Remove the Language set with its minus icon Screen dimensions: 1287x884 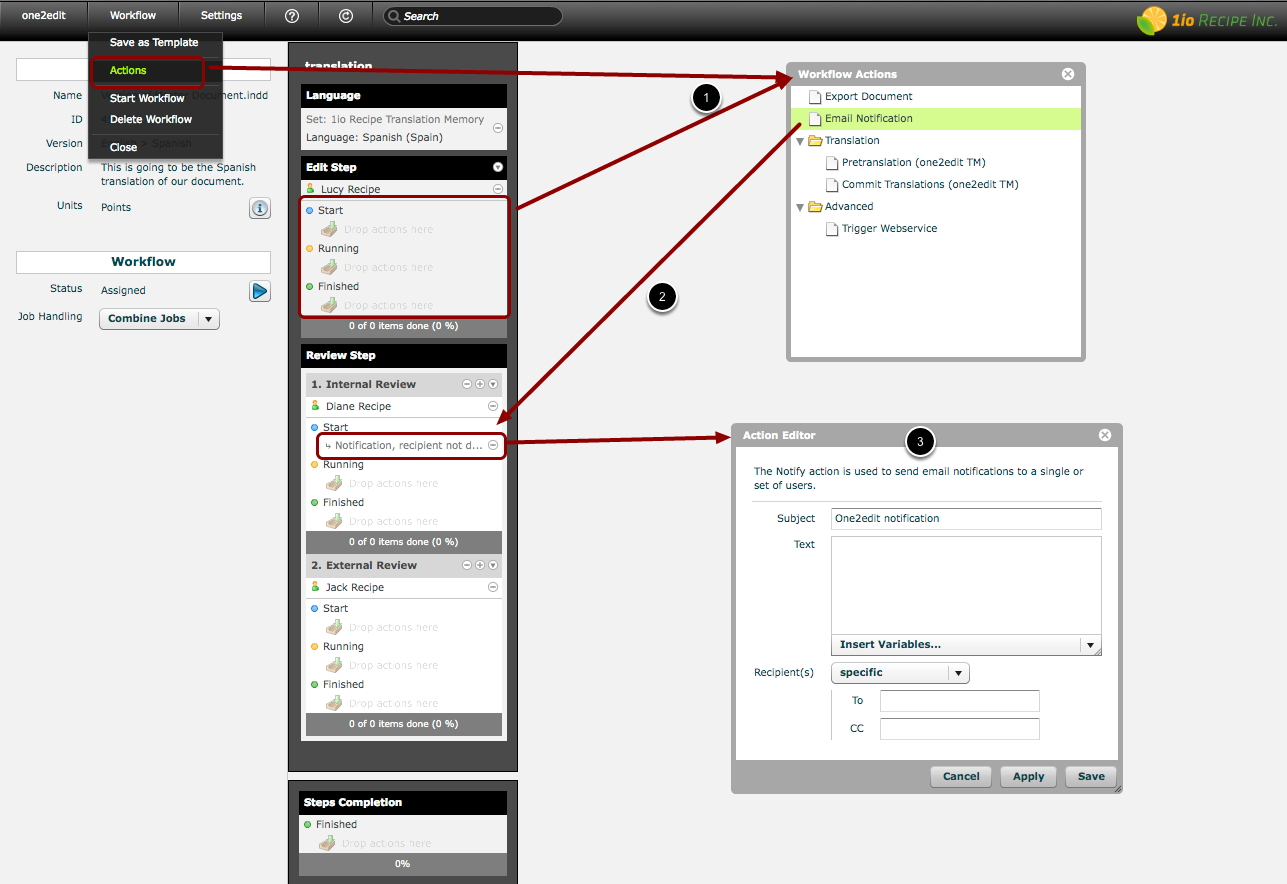click(x=498, y=129)
